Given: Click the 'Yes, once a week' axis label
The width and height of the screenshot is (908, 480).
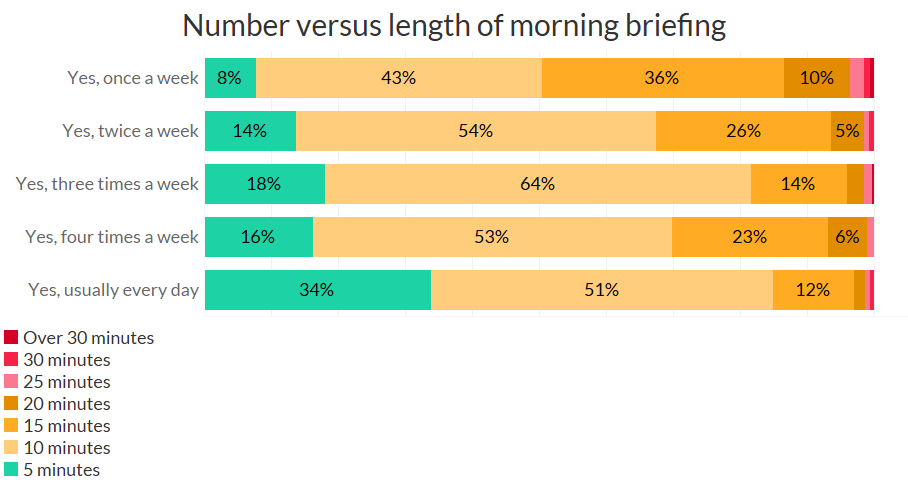Looking at the screenshot, I should 133,78.
